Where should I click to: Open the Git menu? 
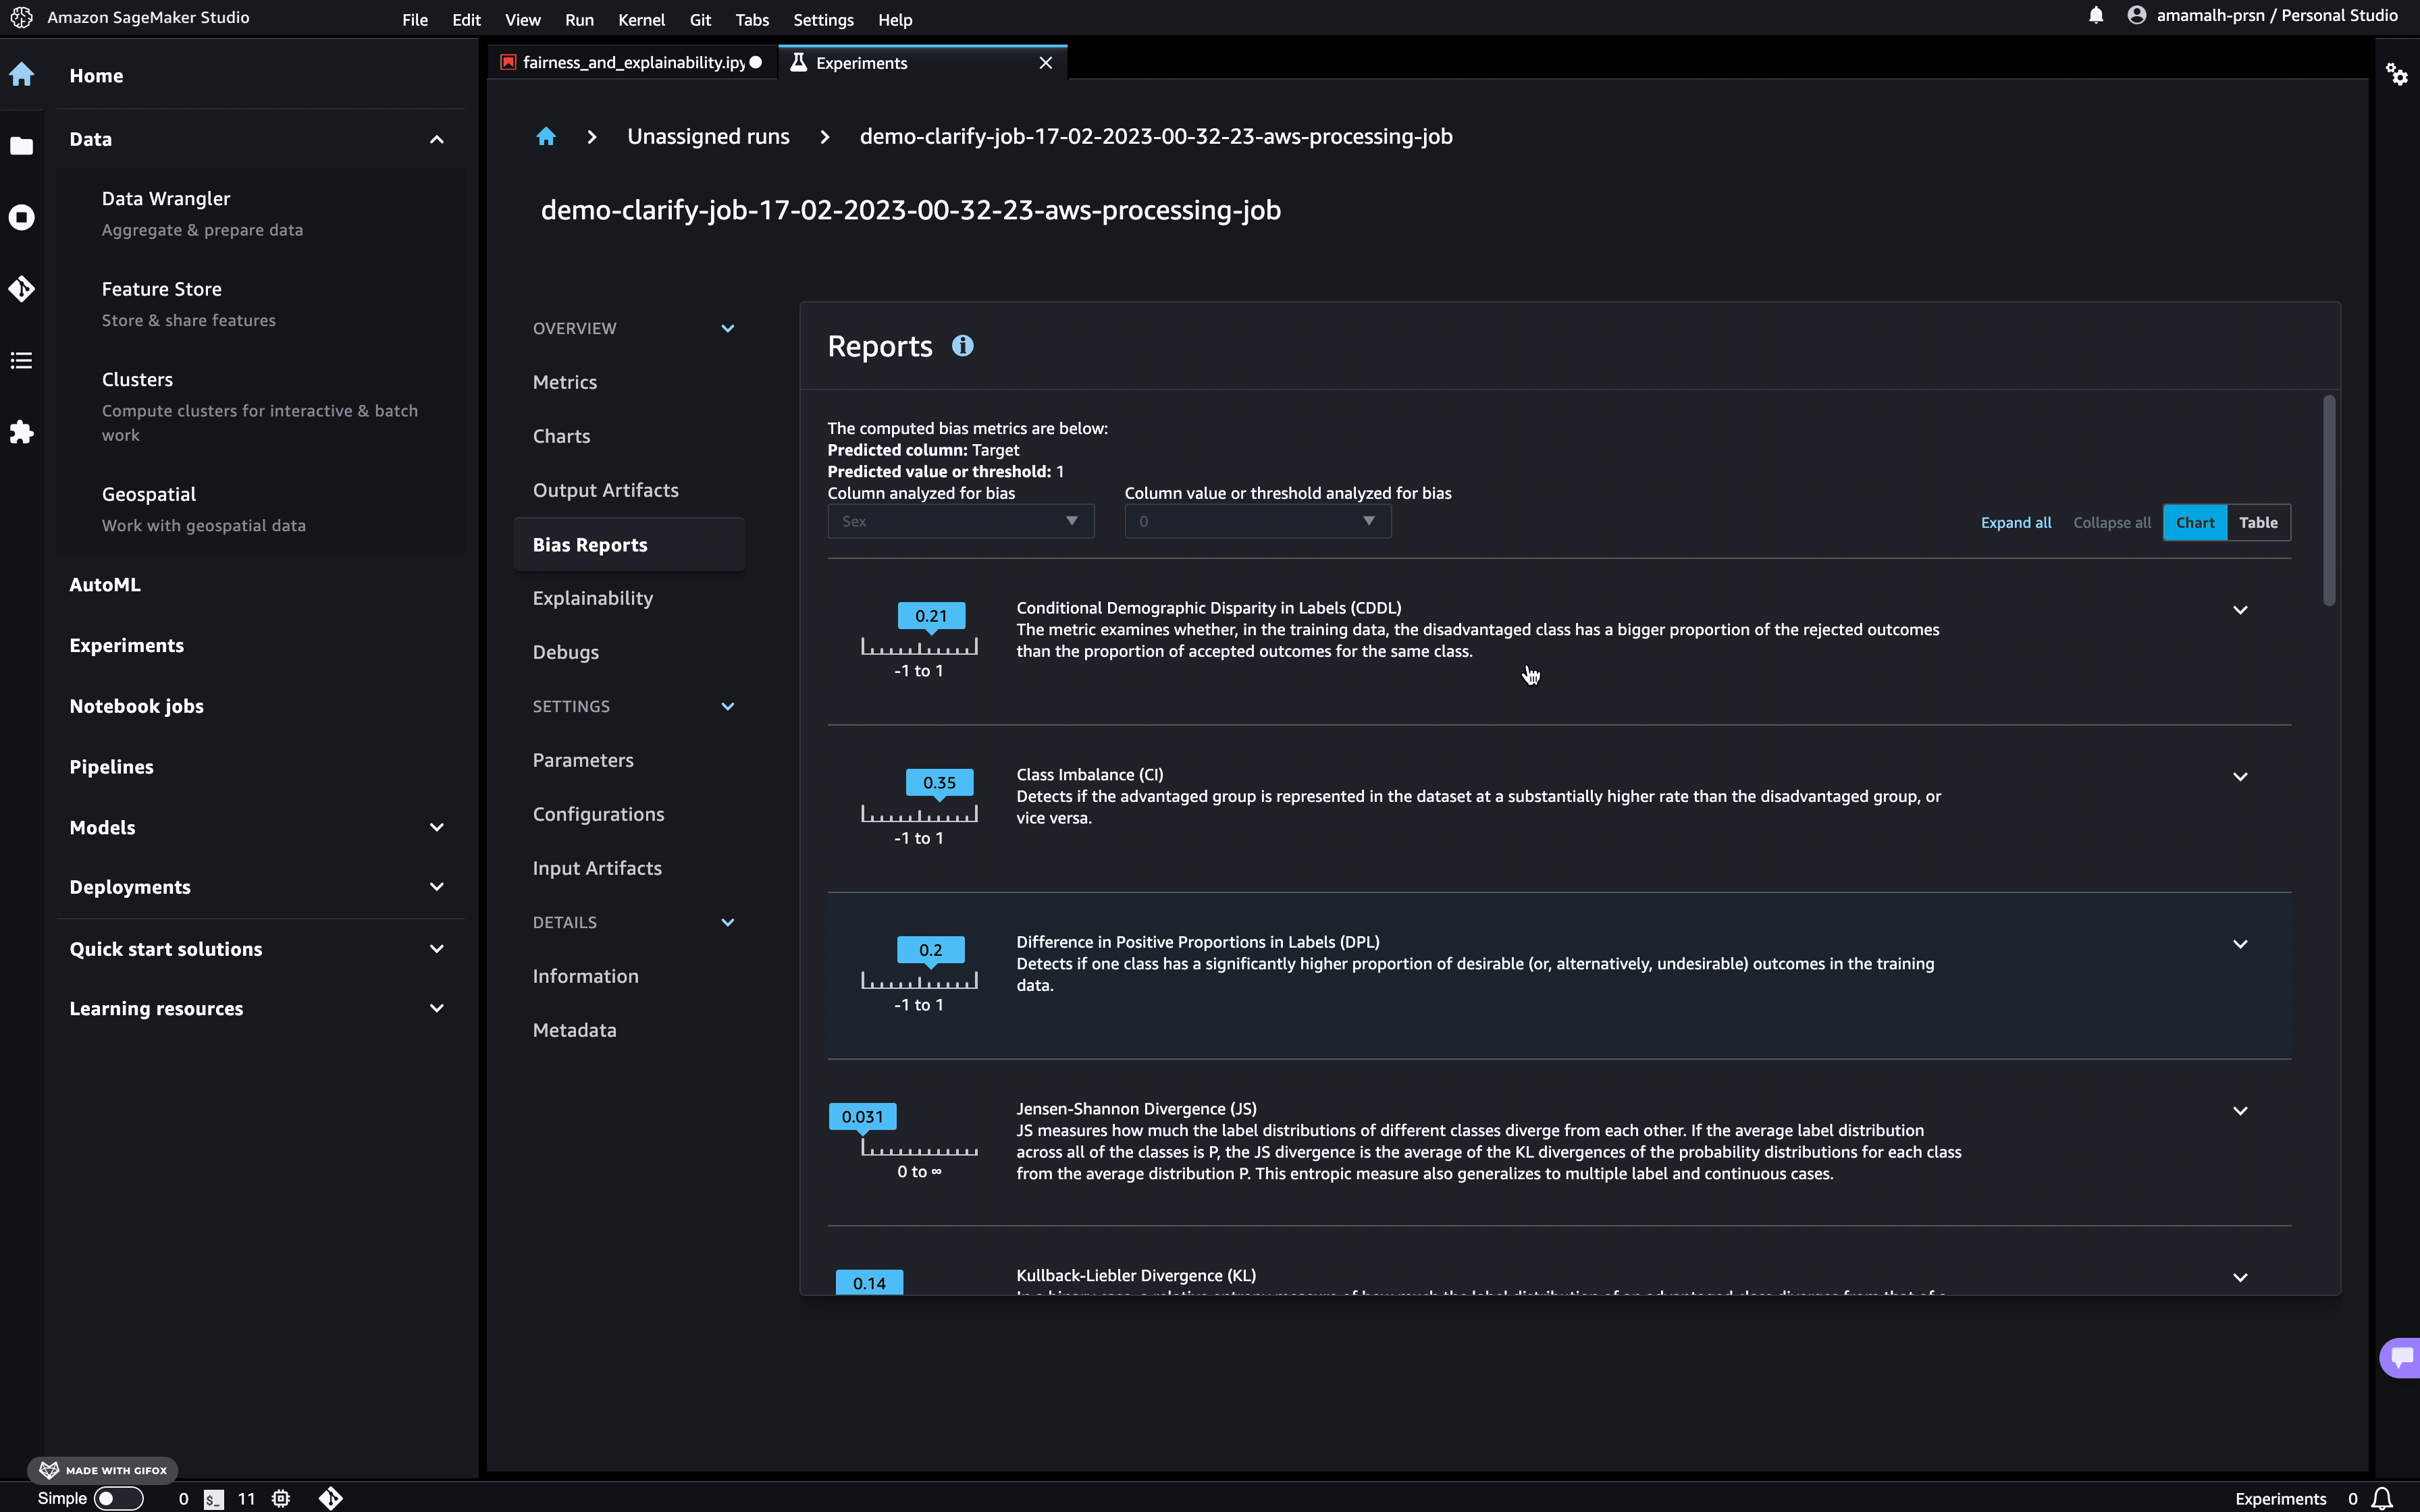coord(700,20)
